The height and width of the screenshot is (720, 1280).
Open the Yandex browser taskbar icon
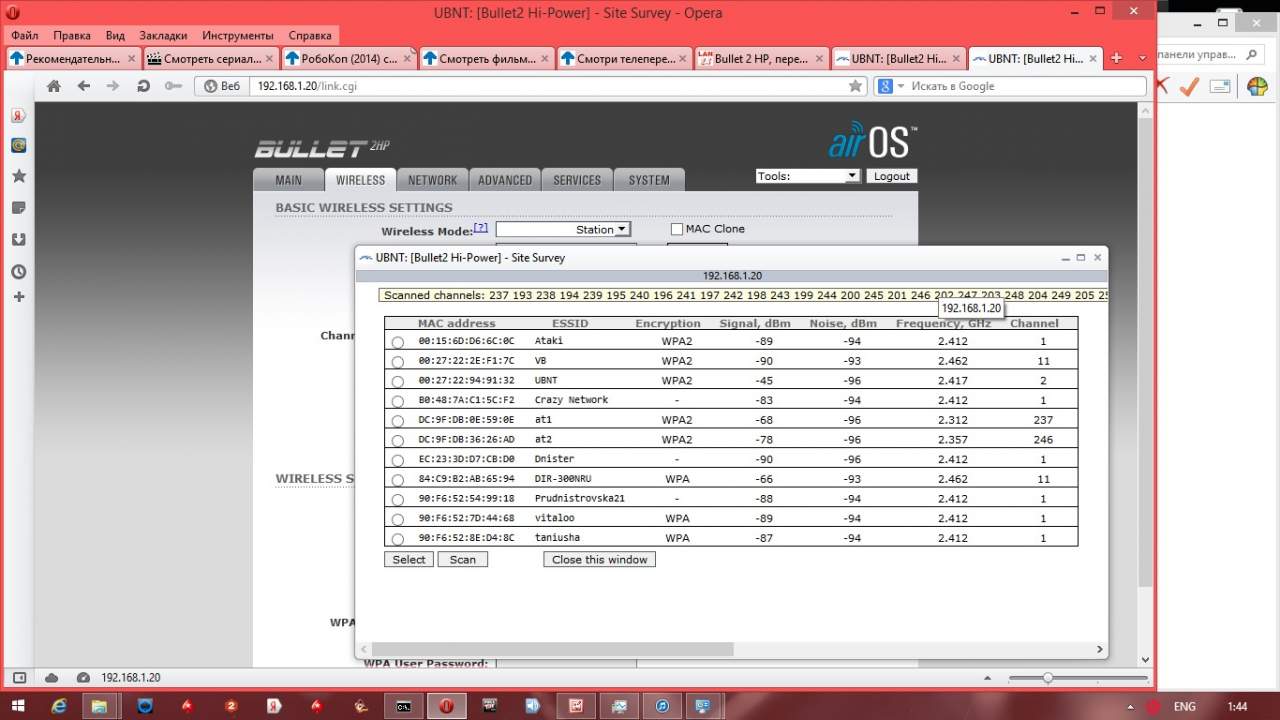coord(273,706)
